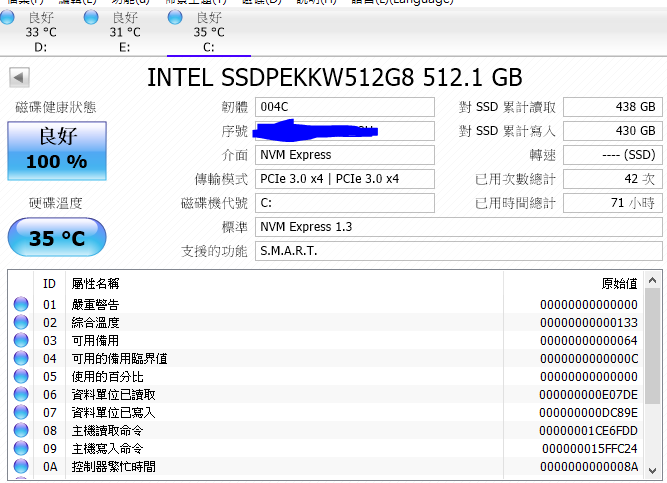Select the 主機寫入命令 attribute row

(x=325, y=448)
